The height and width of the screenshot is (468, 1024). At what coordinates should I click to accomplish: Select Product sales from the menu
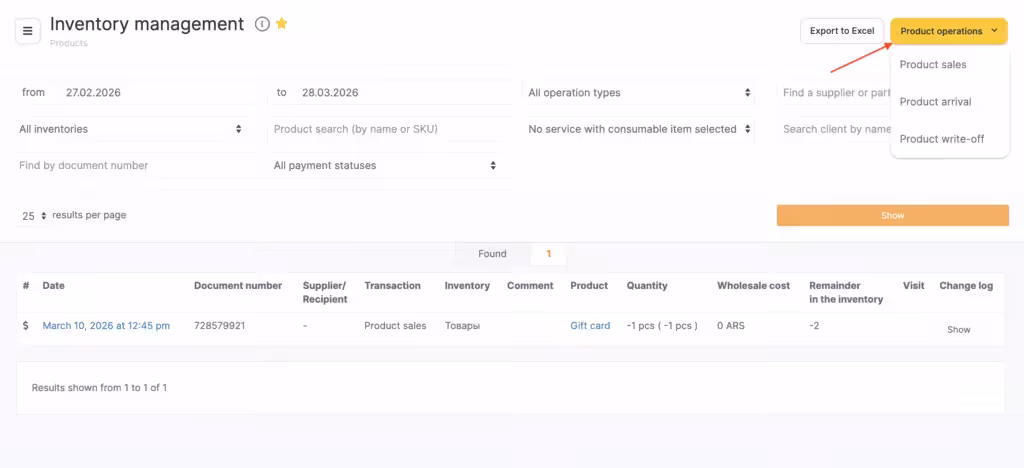tap(932, 65)
